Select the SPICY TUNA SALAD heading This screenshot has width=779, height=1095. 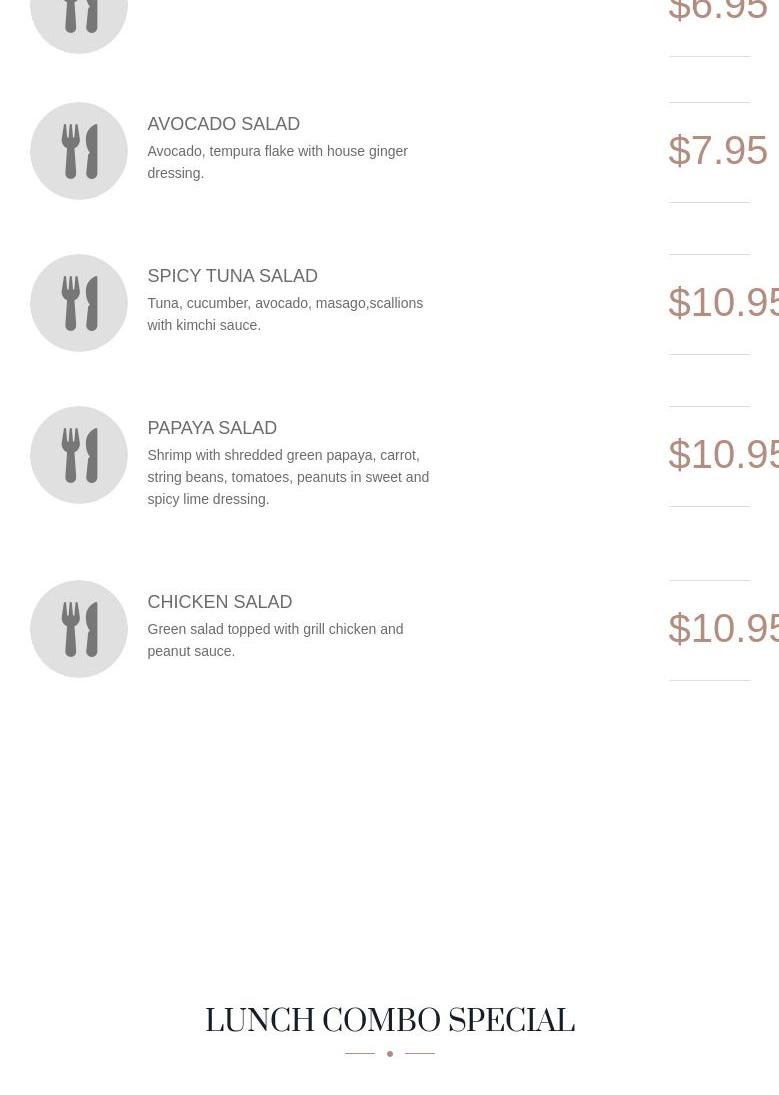click(x=232, y=276)
